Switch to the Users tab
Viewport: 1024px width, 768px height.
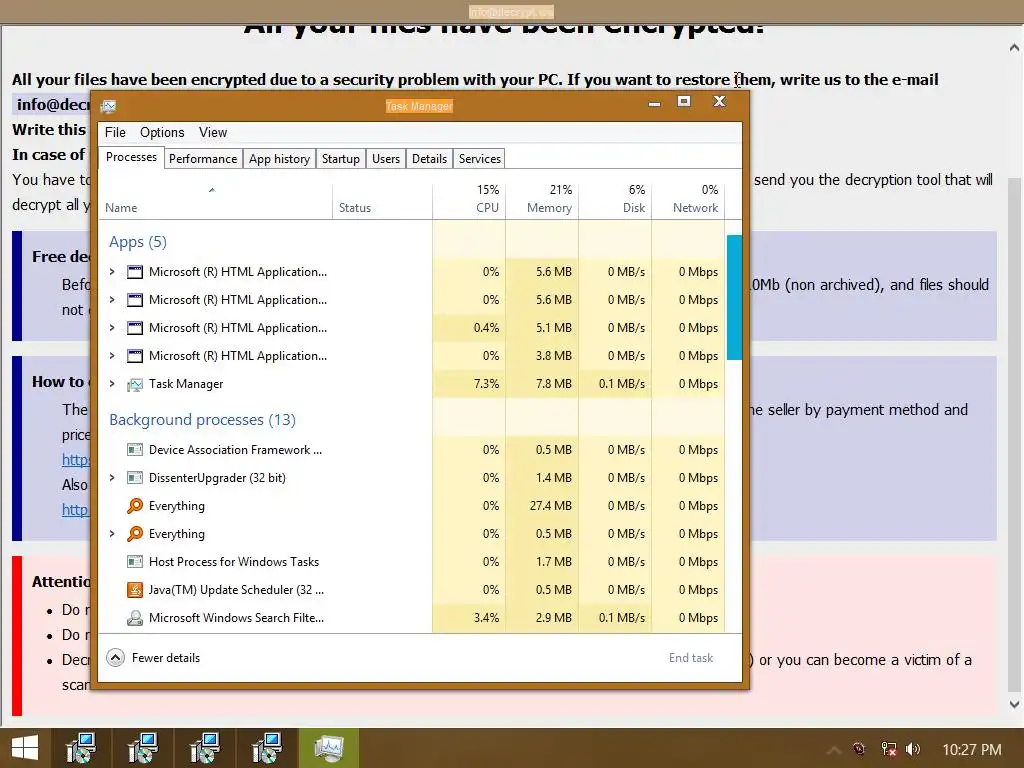click(x=386, y=159)
